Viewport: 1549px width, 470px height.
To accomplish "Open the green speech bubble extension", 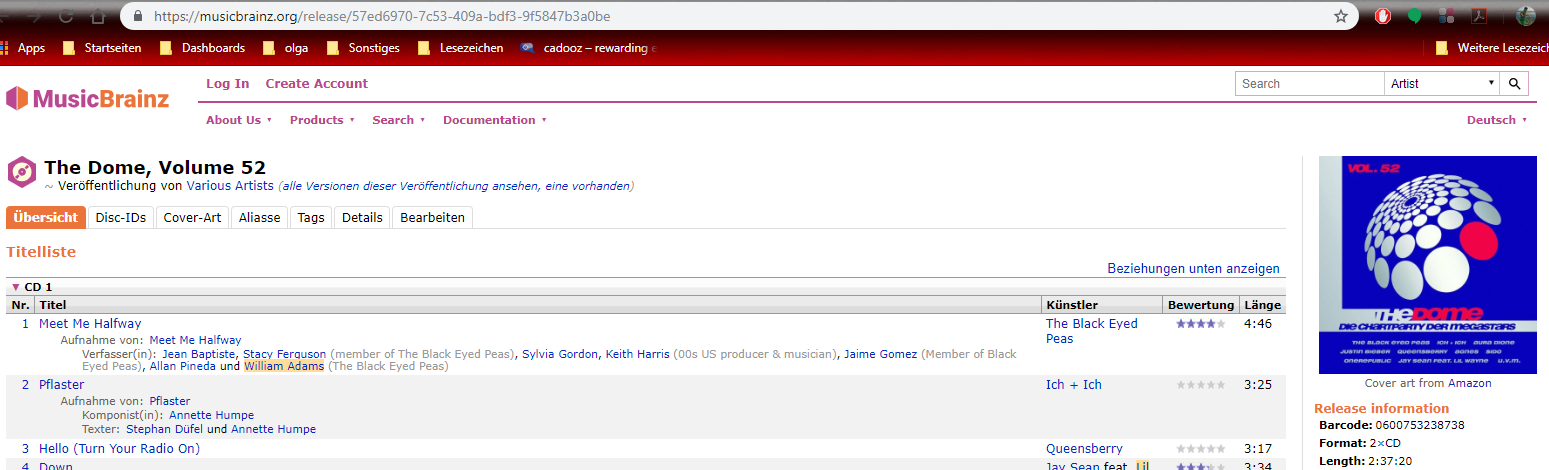I will click(1414, 16).
